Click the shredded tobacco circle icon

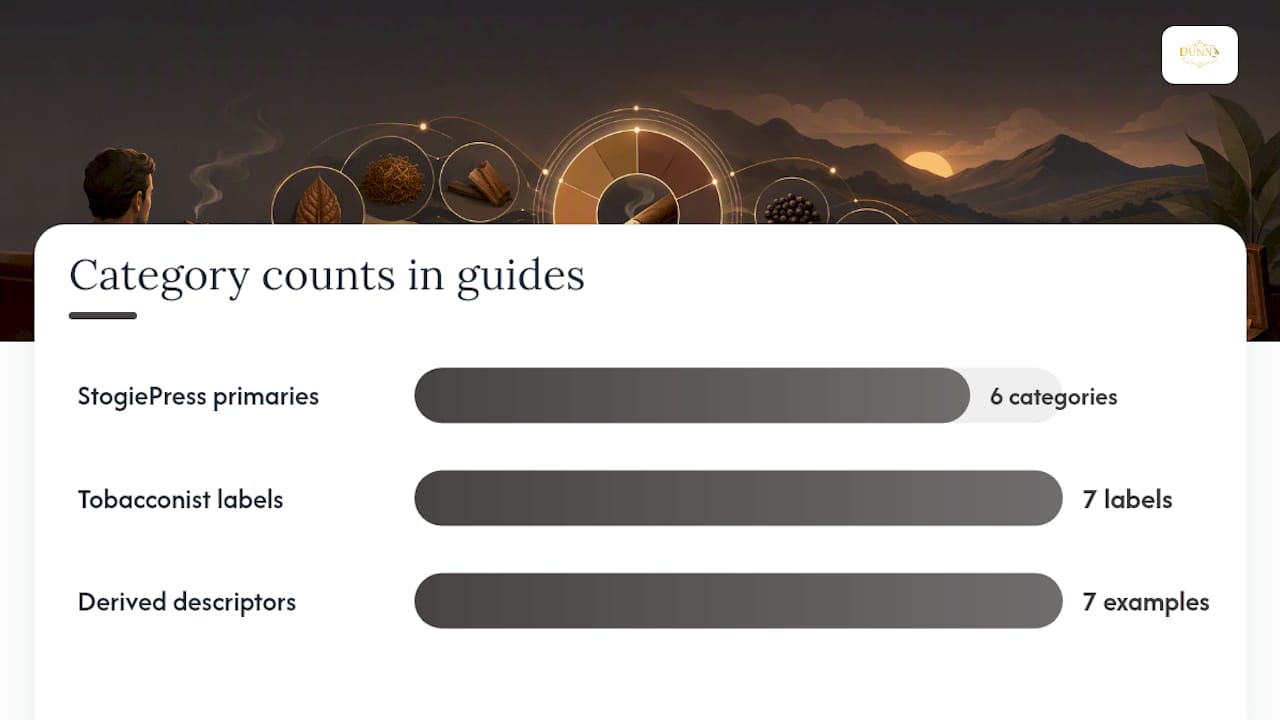pos(386,178)
